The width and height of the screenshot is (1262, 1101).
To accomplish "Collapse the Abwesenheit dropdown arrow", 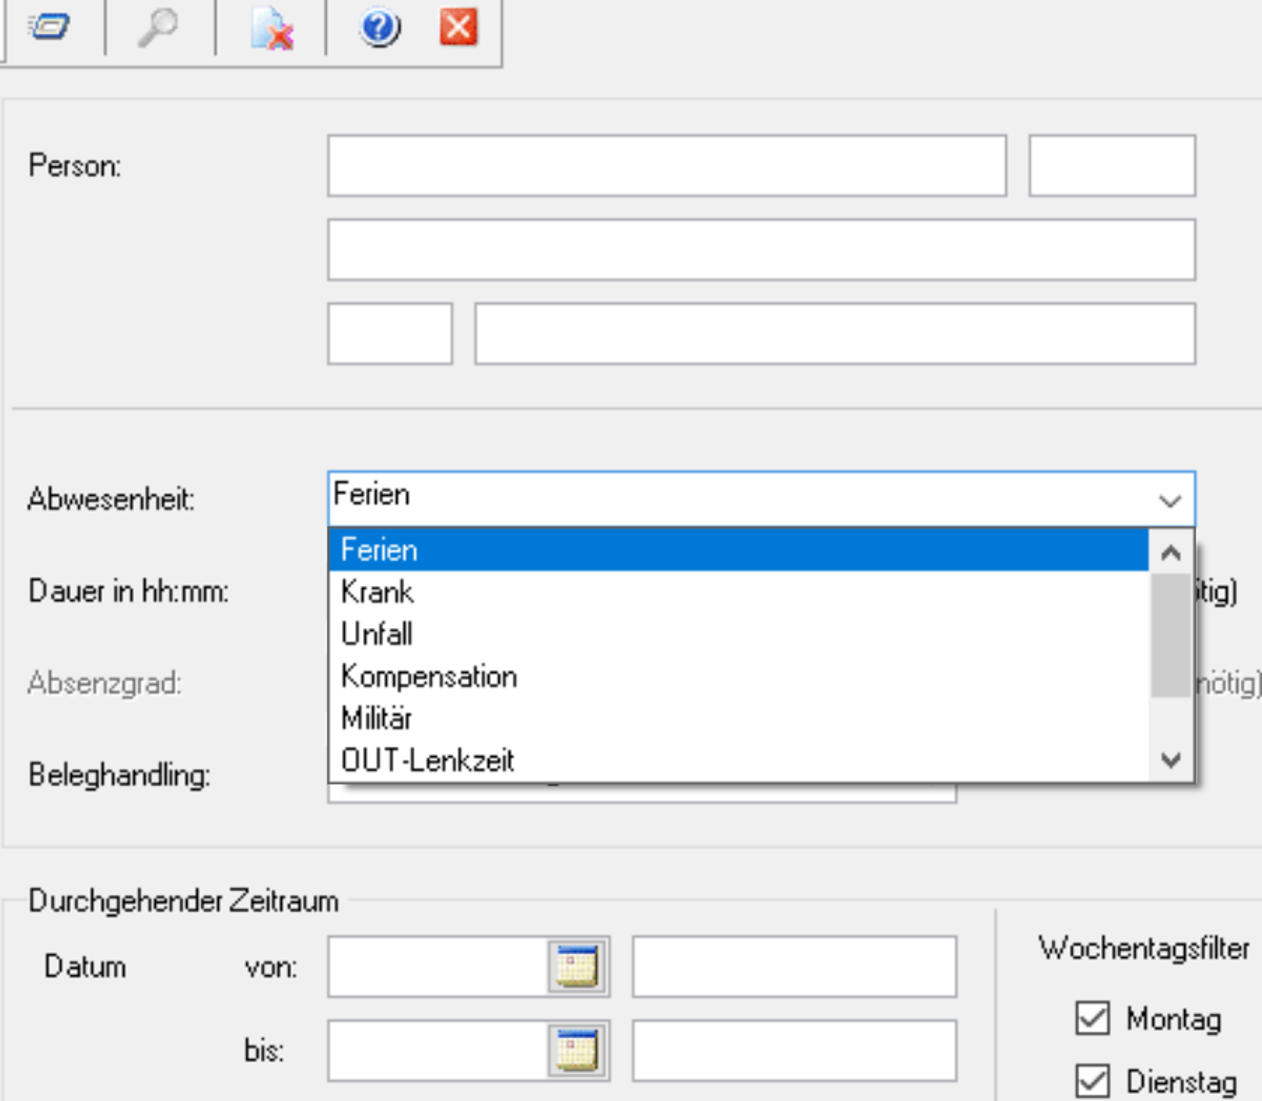I will pos(1170,500).
